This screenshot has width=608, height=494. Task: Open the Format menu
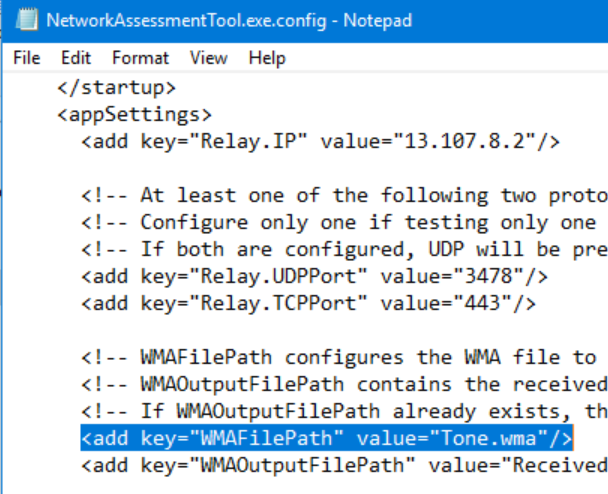[x=139, y=58]
